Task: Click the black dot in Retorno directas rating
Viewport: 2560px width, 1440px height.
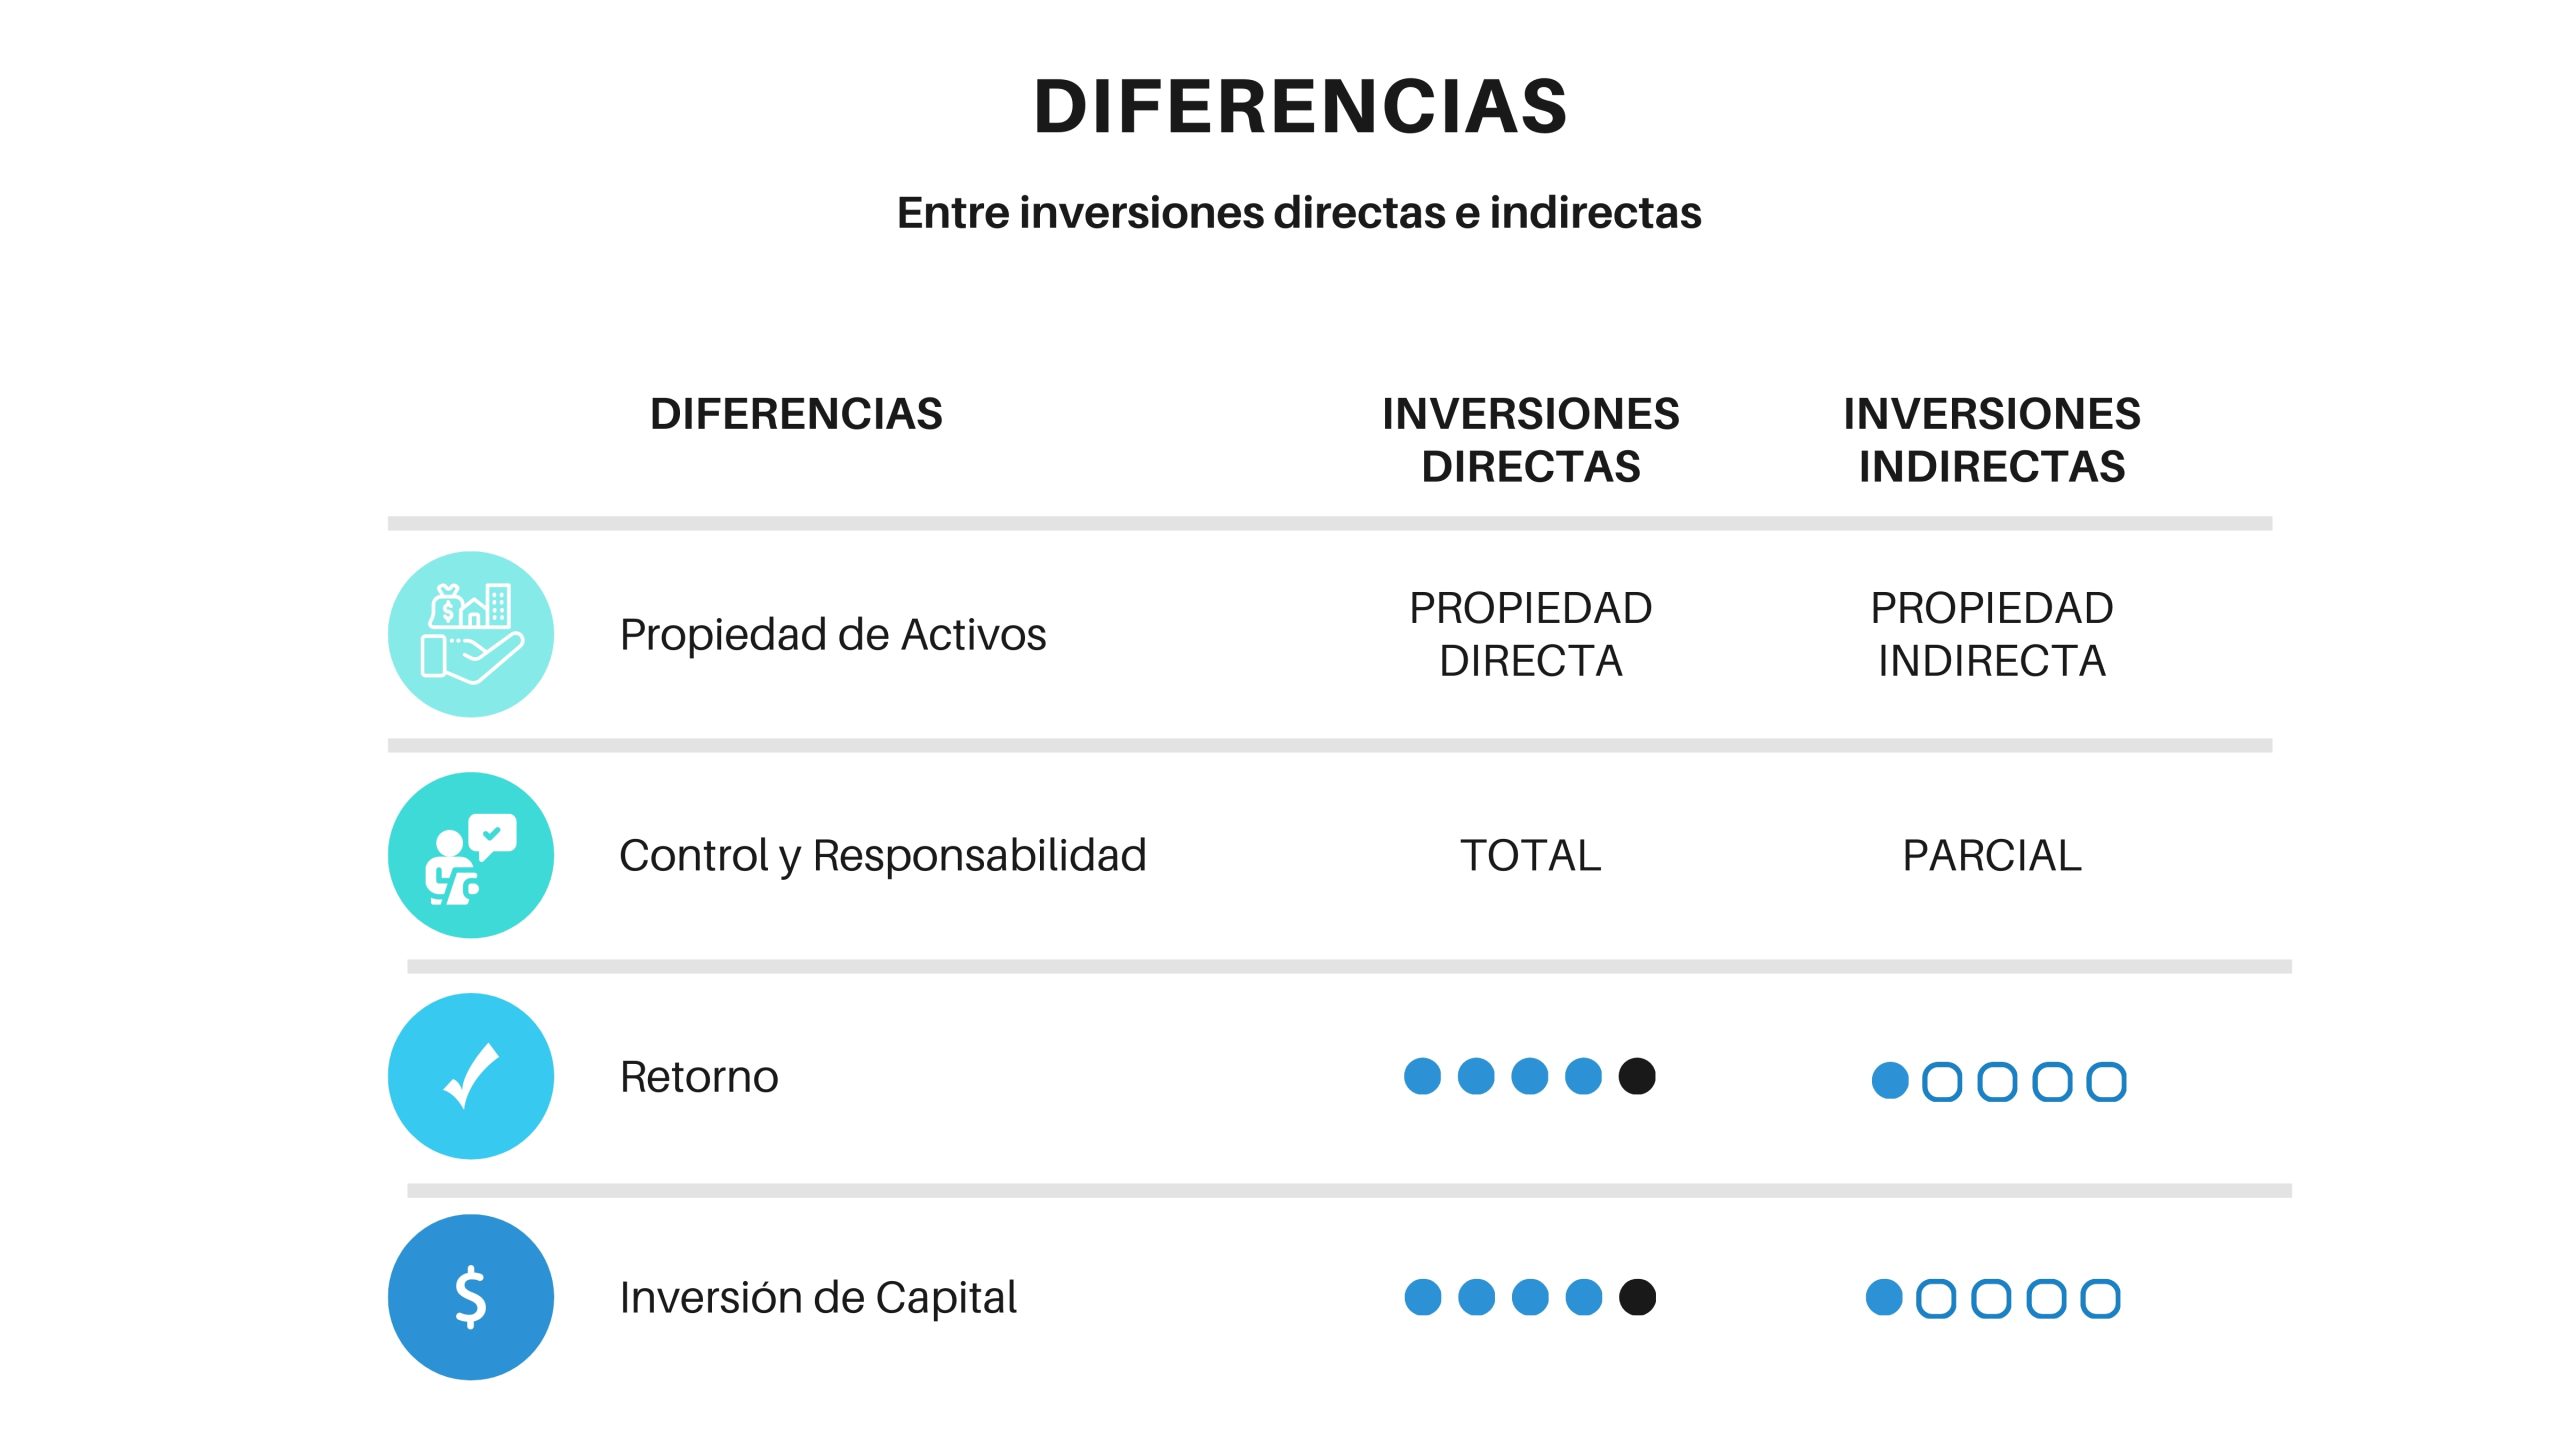Action: click(1637, 1076)
